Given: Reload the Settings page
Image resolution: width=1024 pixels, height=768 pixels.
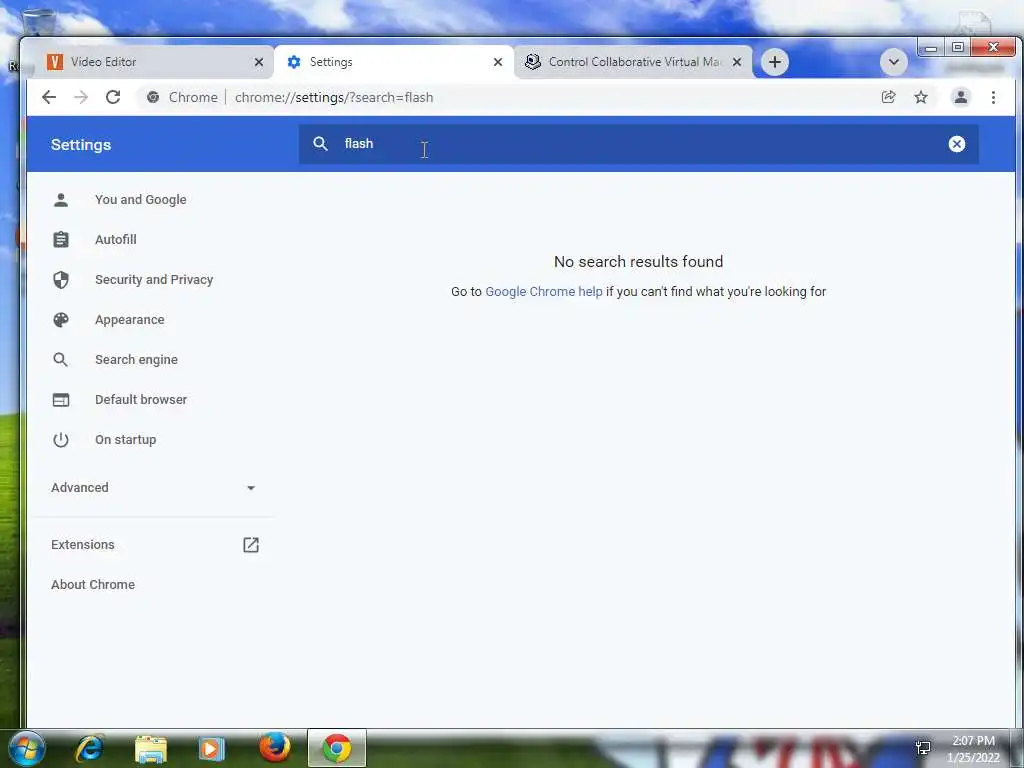Looking at the screenshot, I should coord(113,97).
